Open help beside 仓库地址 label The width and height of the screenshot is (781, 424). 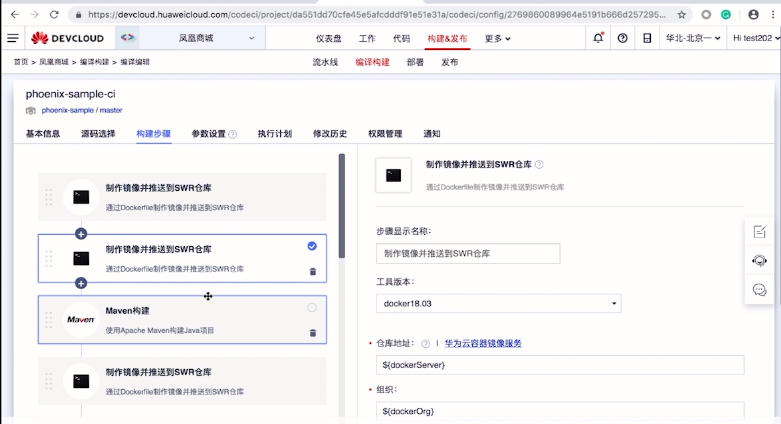425,343
